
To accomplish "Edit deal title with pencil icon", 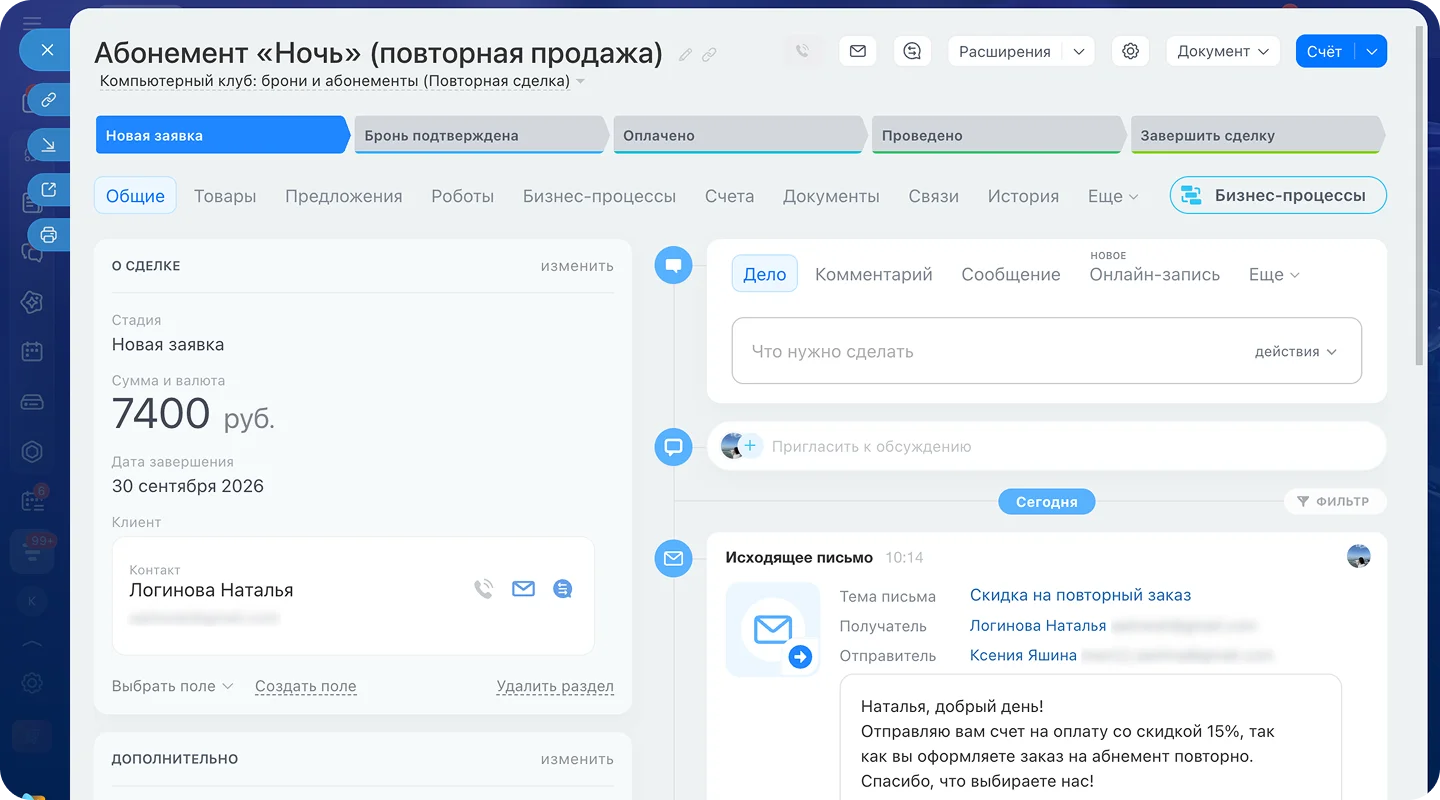I will pos(685,55).
